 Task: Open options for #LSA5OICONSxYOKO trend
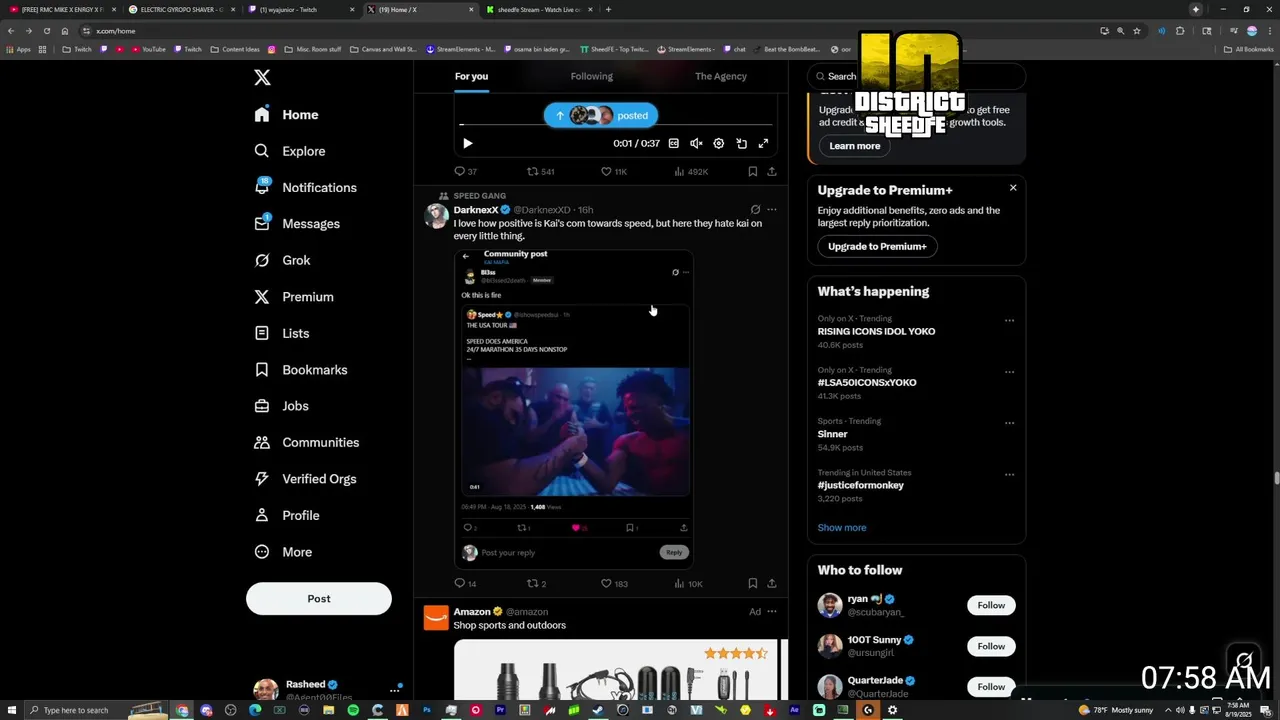click(x=1009, y=372)
